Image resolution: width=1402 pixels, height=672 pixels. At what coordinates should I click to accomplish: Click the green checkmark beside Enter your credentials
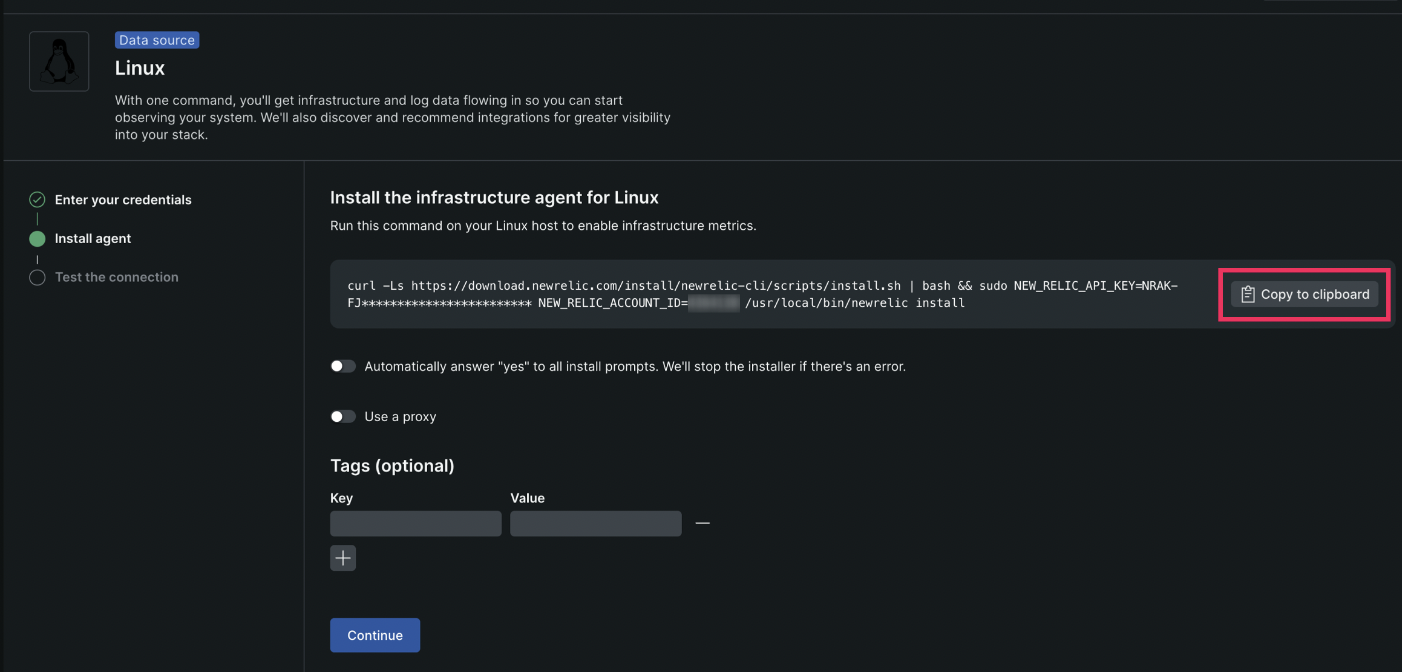coord(37,200)
